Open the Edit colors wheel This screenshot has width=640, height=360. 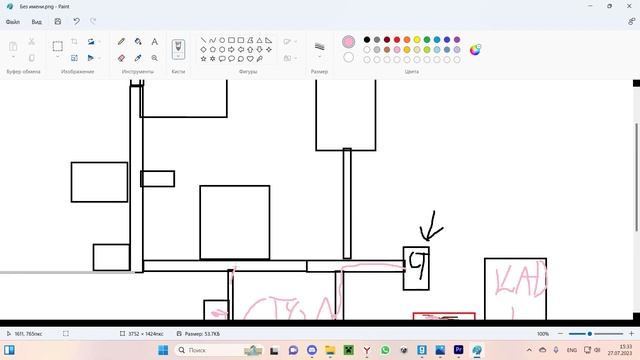tap(475, 50)
